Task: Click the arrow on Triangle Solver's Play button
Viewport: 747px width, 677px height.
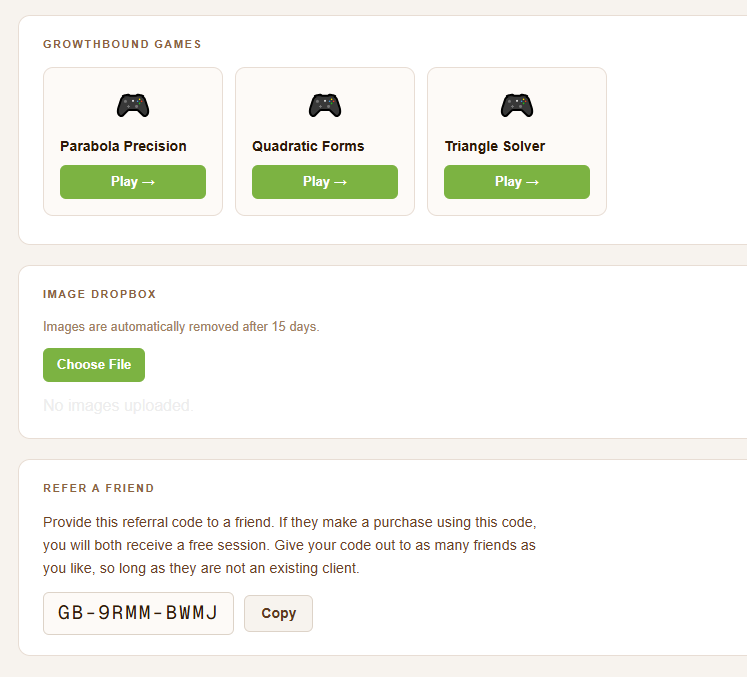Action: [533, 182]
